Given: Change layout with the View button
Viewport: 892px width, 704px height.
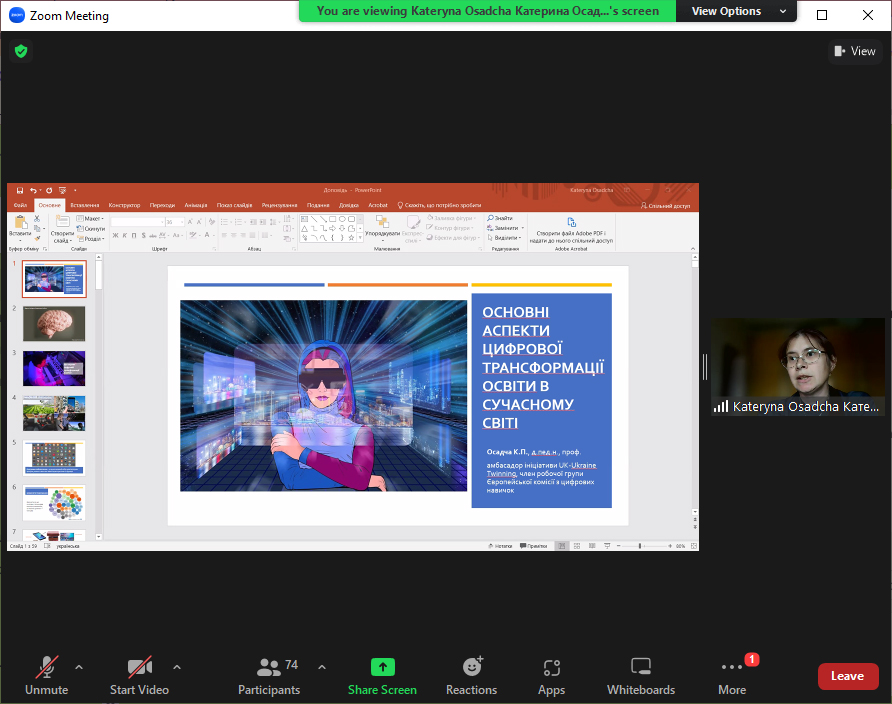Looking at the screenshot, I should 854,51.
